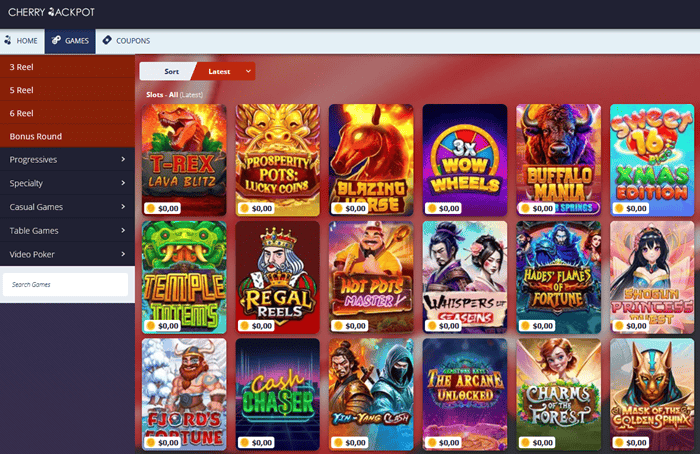Viewport: 700px width, 454px height.
Task: Select the Bonus Round category
Action: click(67, 137)
